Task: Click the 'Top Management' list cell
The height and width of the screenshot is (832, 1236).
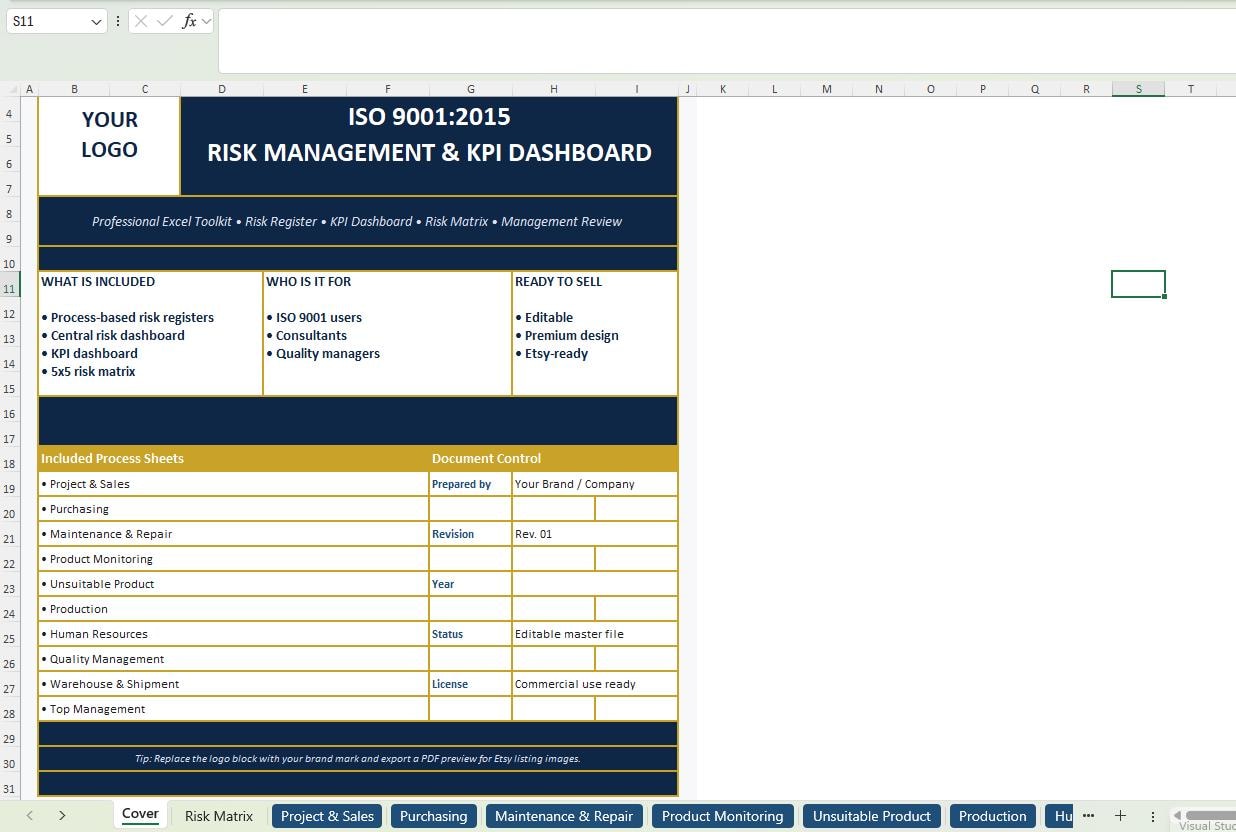Action: [233, 709]
